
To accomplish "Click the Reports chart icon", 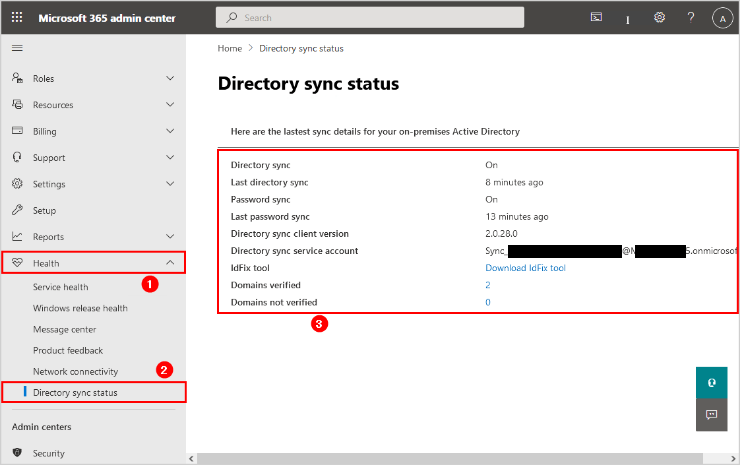I will coord(18,236).
